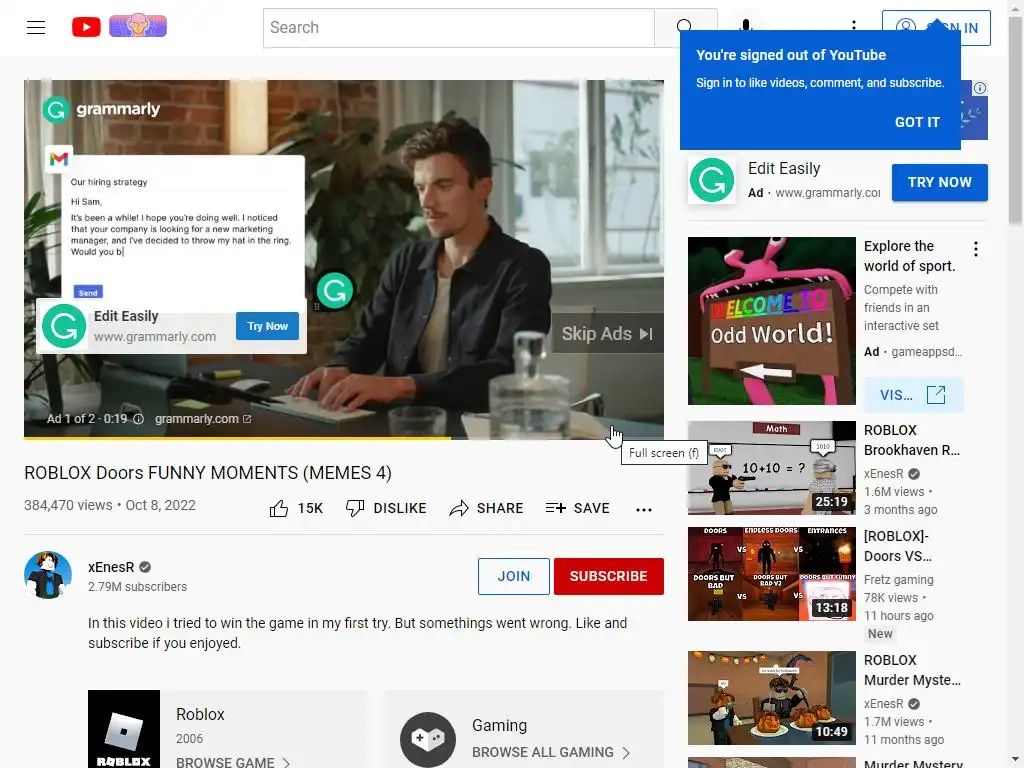
Task: Click 2.79M subscribers text
Action: (x=137, y=586)
